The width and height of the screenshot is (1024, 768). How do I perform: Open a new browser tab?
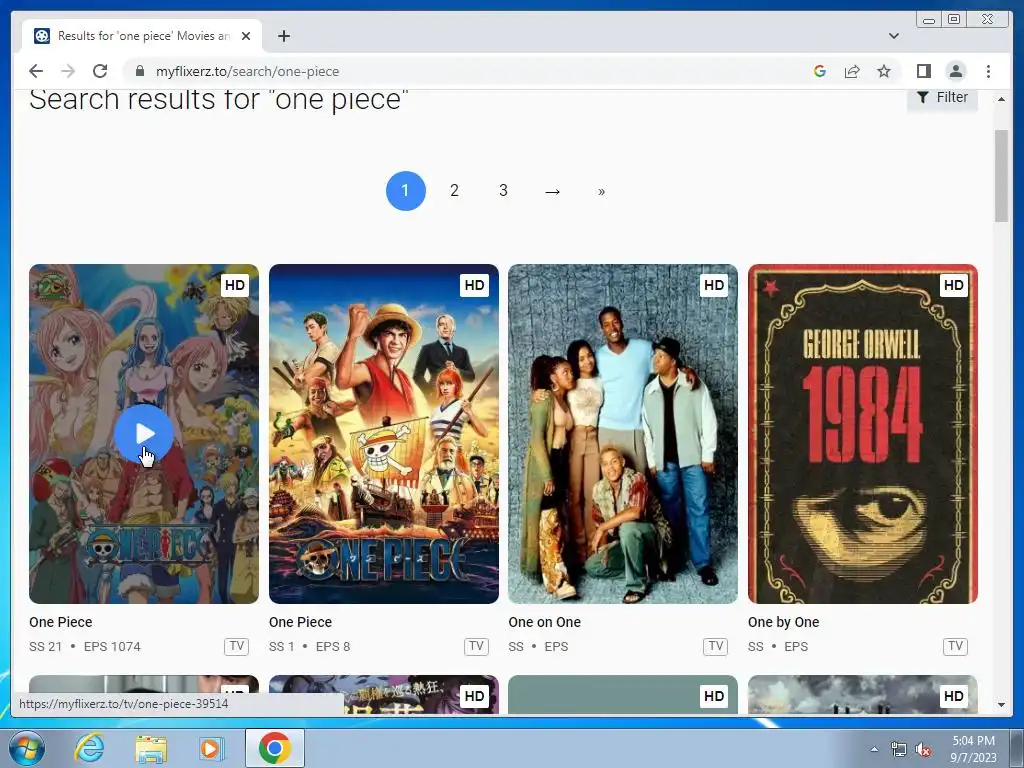click(x=283, y=36)
